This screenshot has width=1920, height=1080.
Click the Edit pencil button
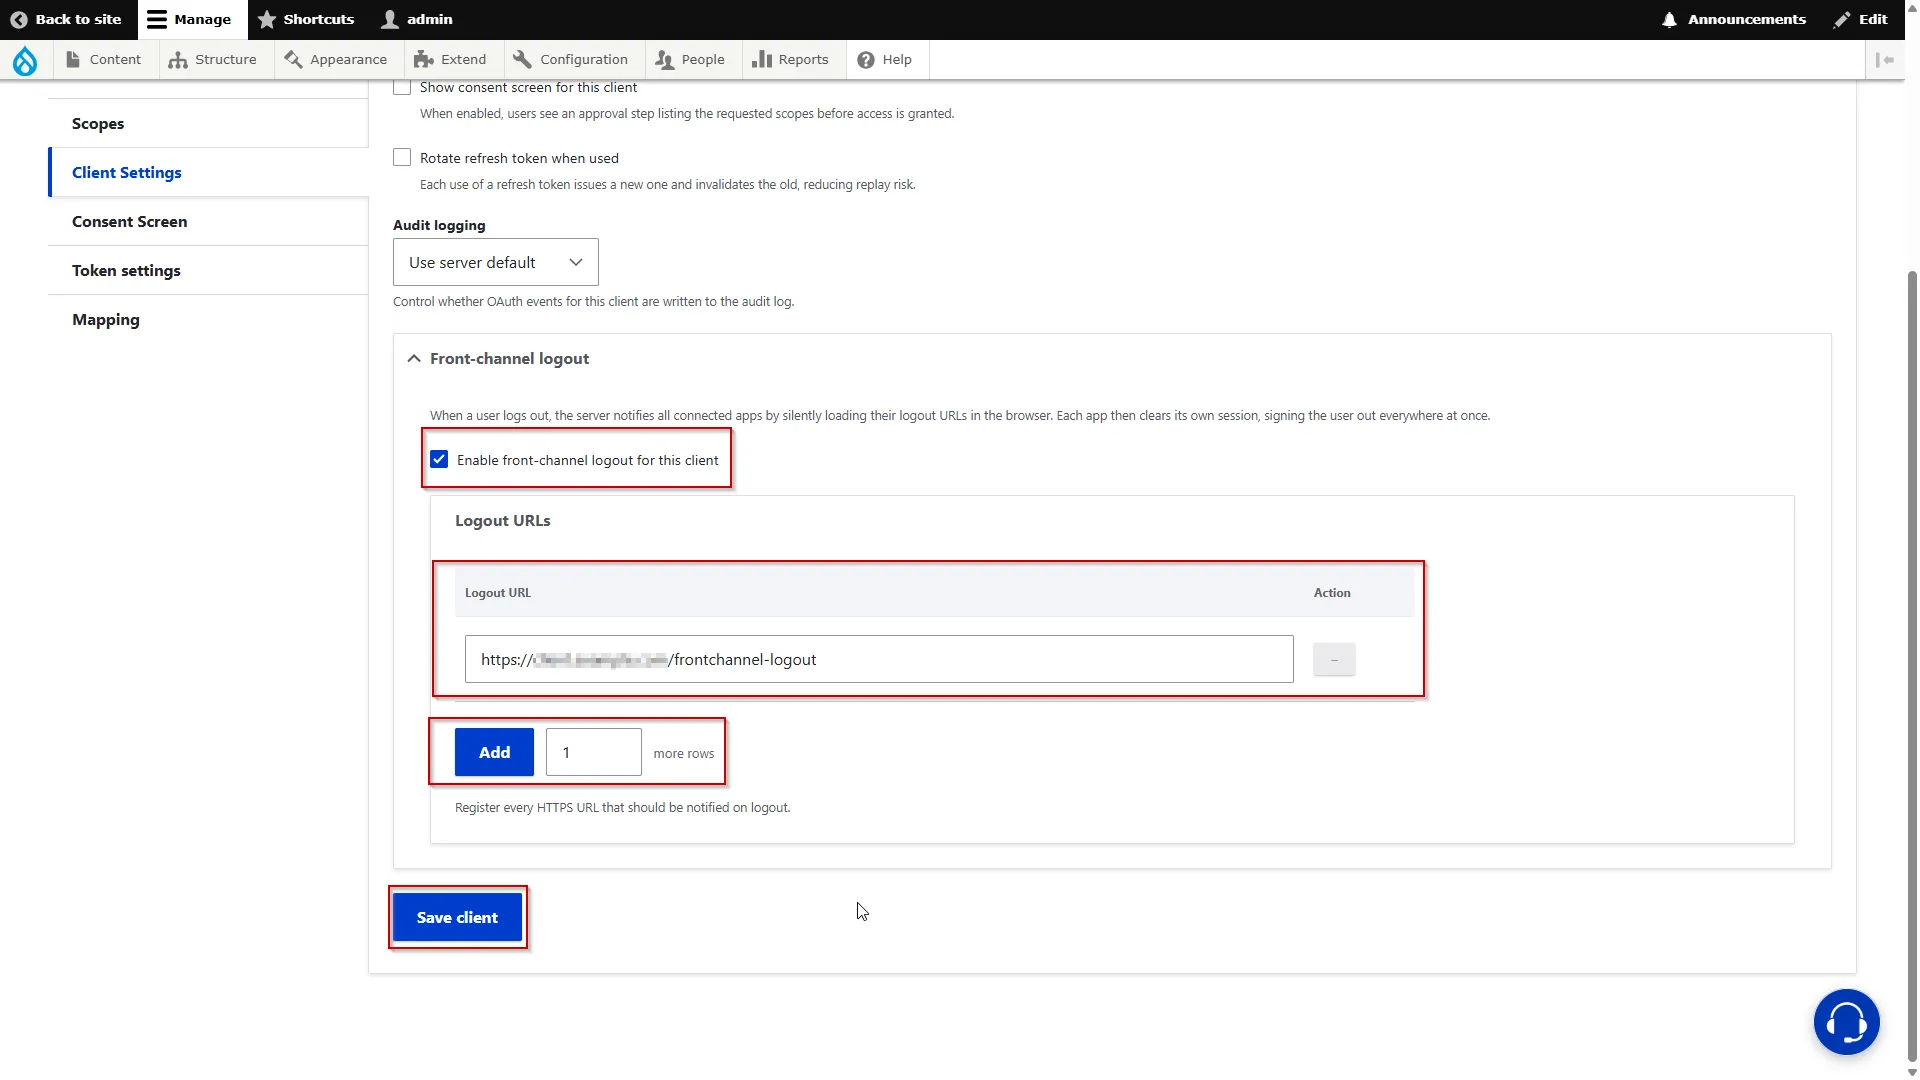tap(1861, 19)
